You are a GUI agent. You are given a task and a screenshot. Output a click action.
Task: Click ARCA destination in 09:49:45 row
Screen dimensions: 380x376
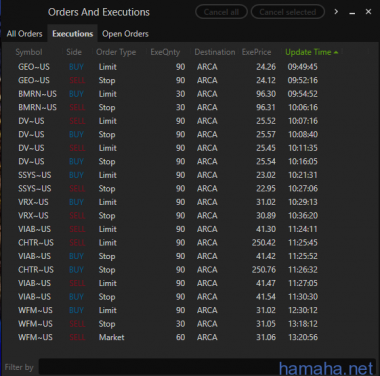click(x=207, y=67)
